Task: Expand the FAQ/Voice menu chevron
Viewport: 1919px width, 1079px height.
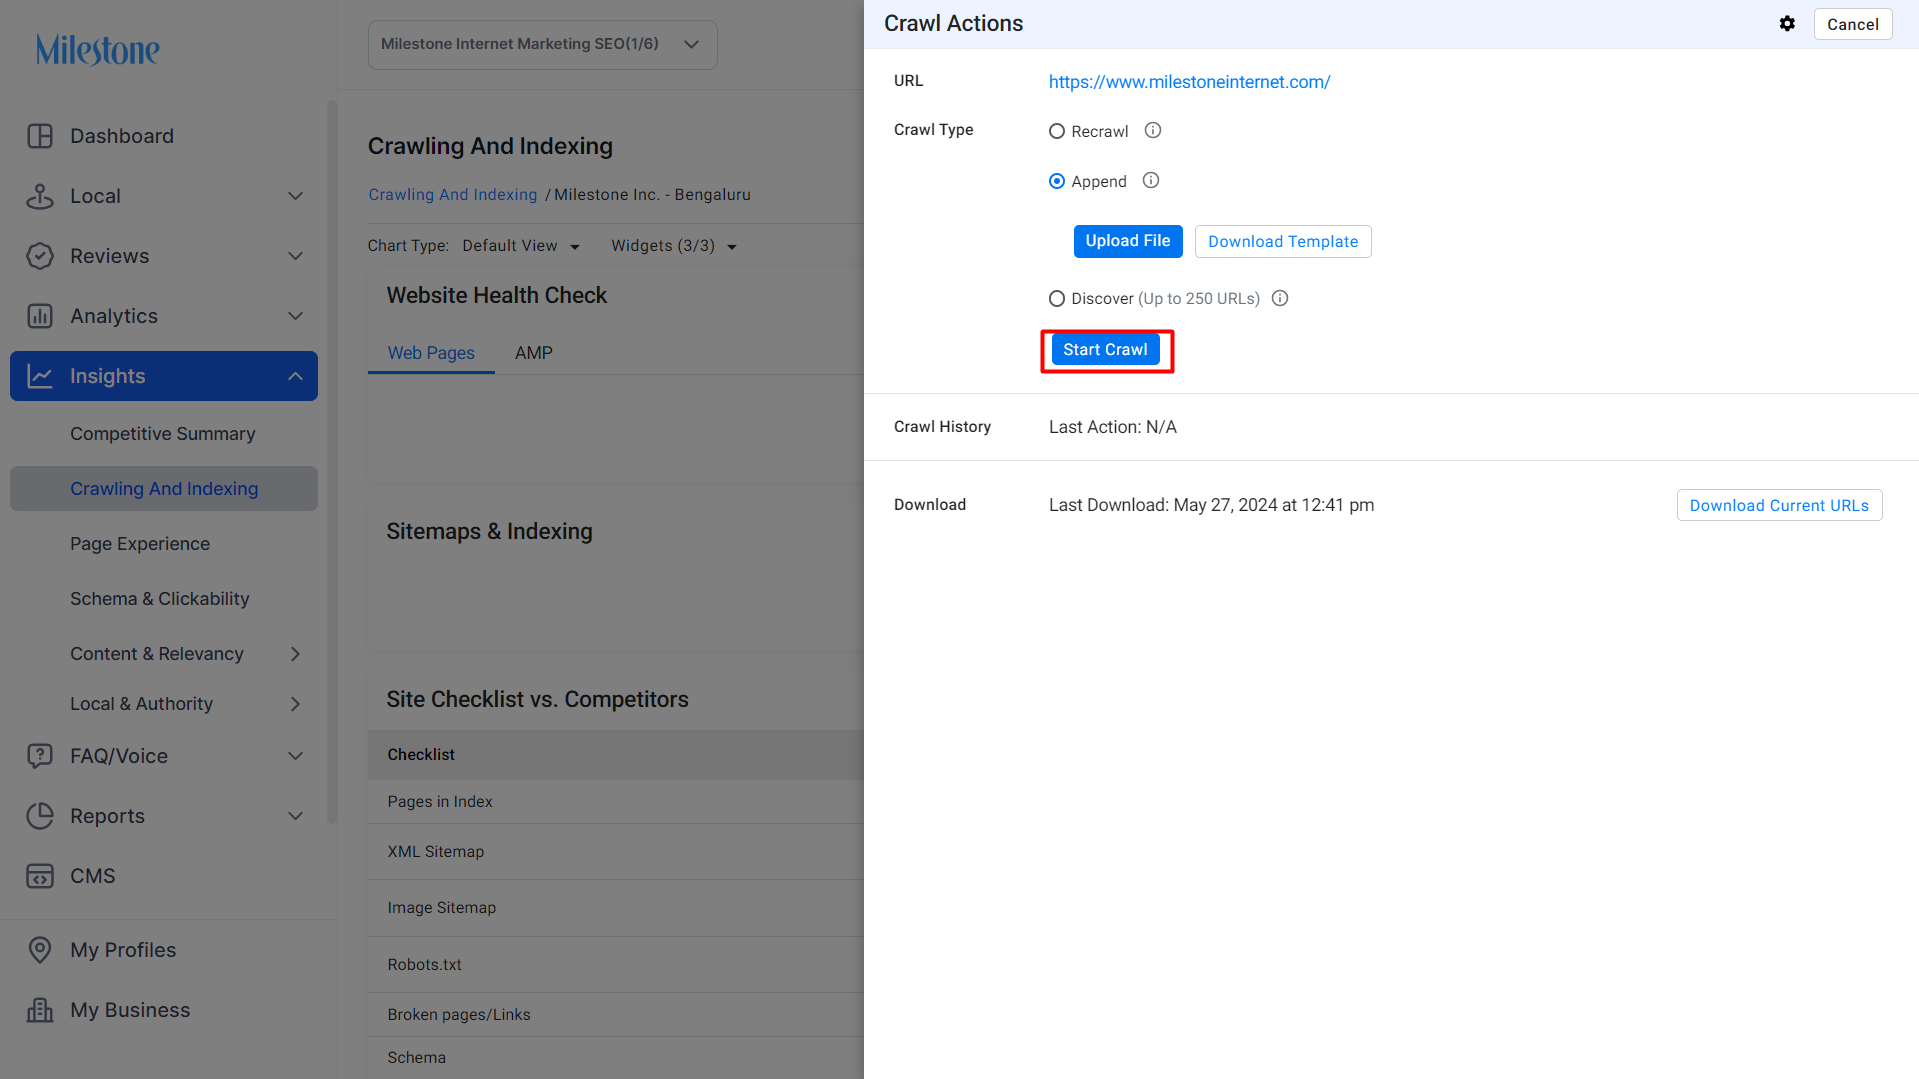Action: [295, 756]
